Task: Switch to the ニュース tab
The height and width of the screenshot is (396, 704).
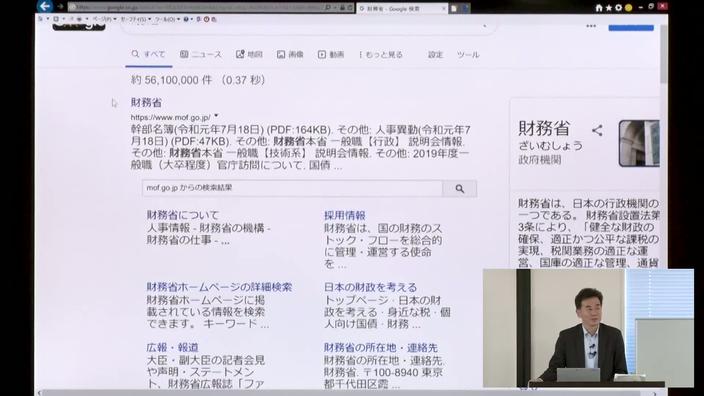Action: 201,54
